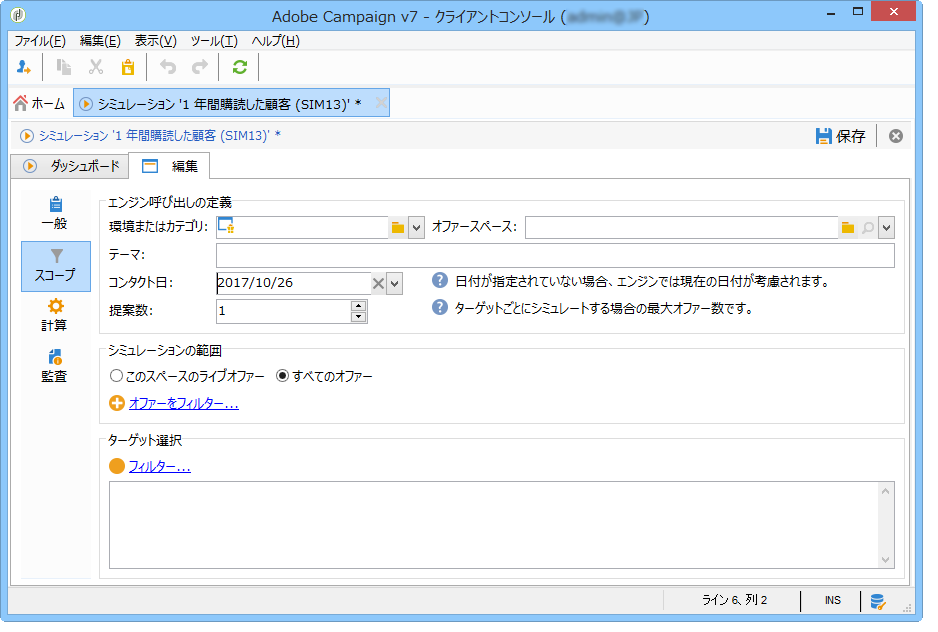
Task: Increase 提案数 with up arrow
Action: (358, 306)
